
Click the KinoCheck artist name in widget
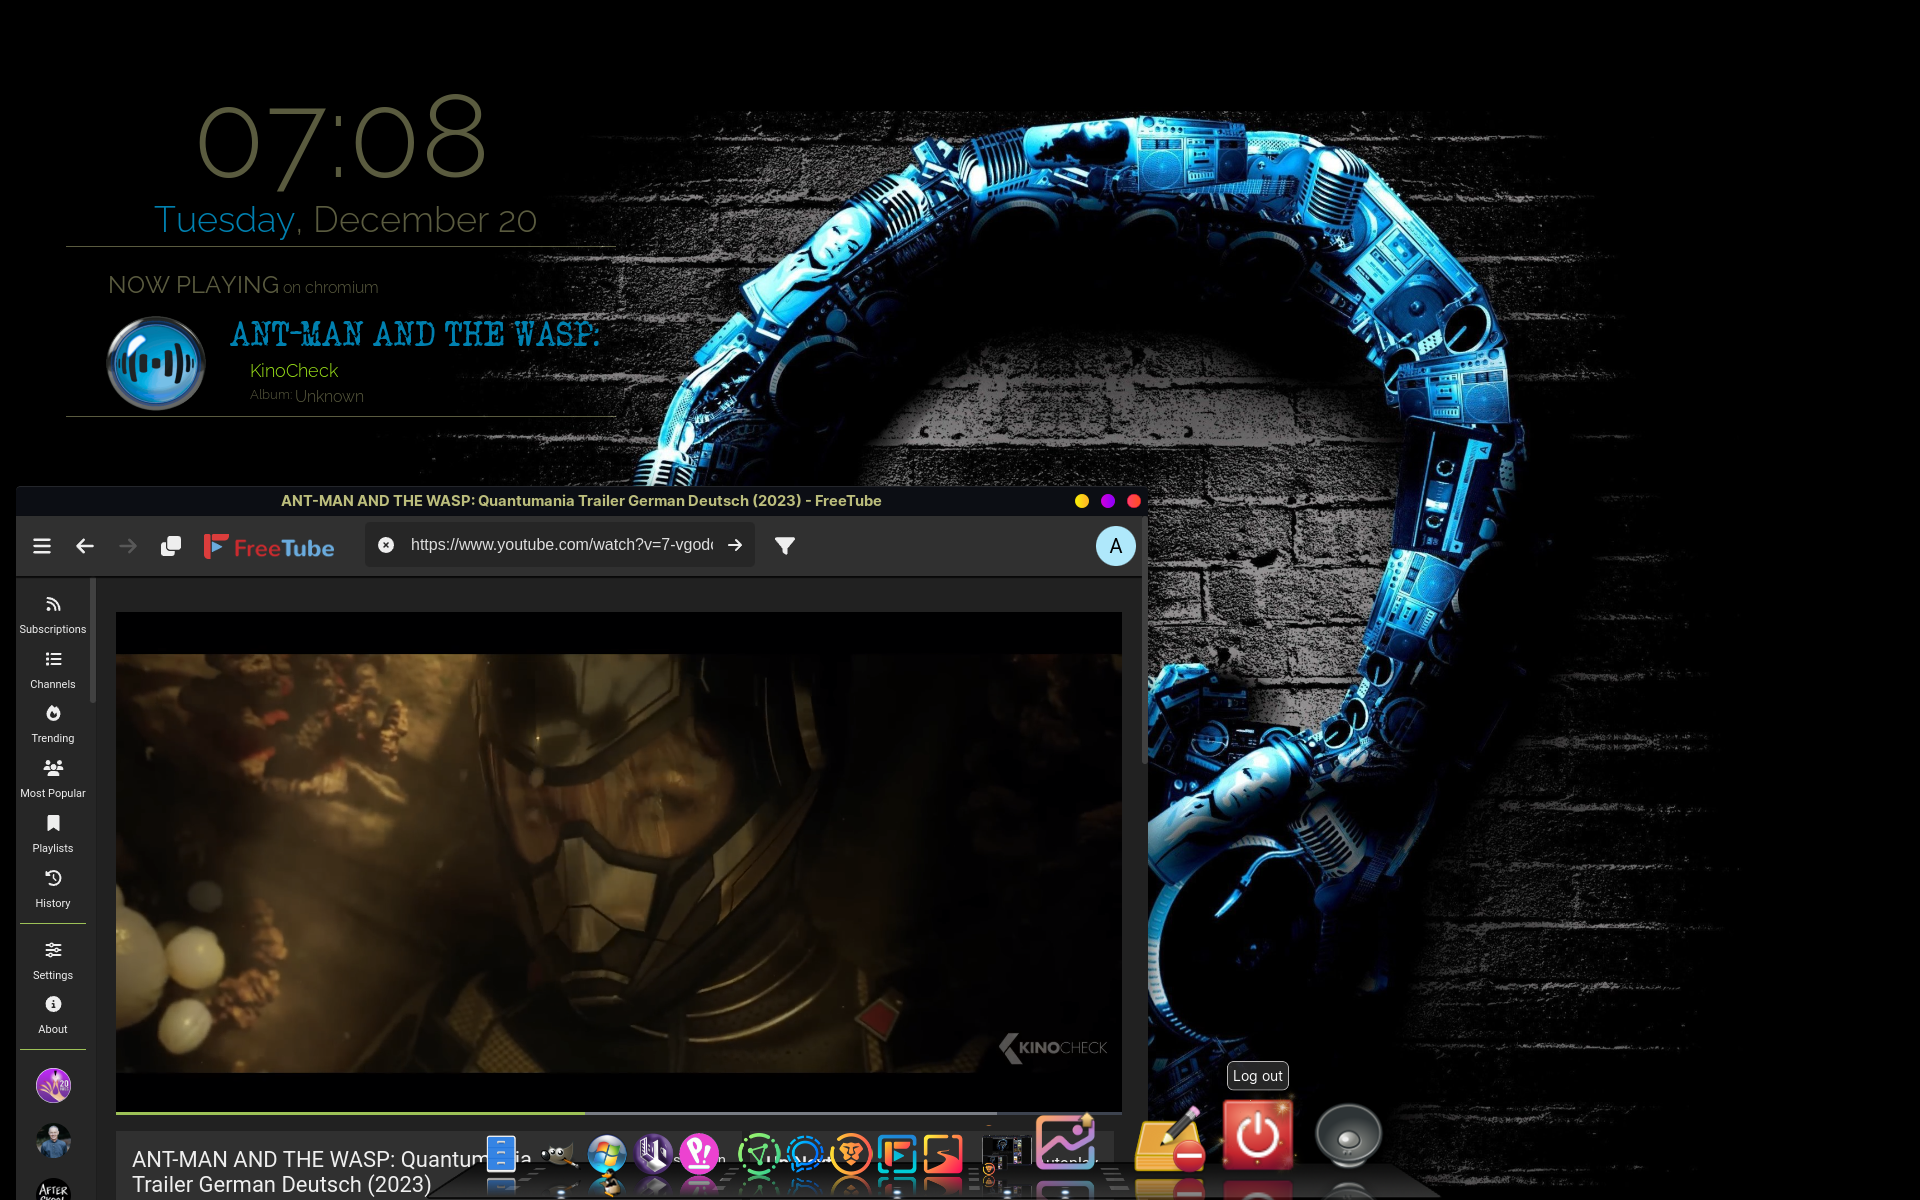294,371
